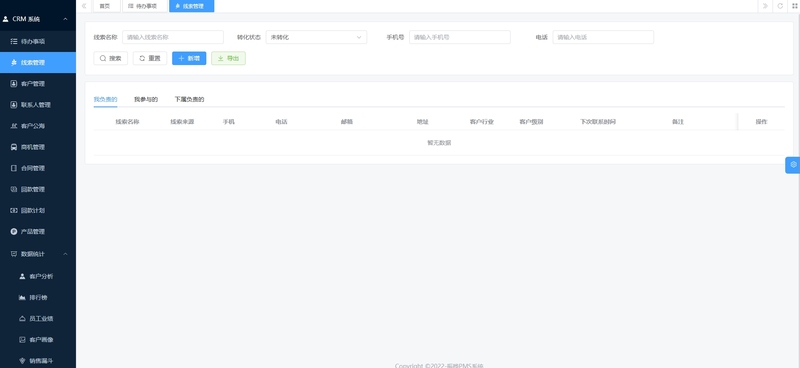The width and height of the screenshot is (800, 368).
Task: Click the four-square grid icon top right
Action: click(x=794, y=6)
